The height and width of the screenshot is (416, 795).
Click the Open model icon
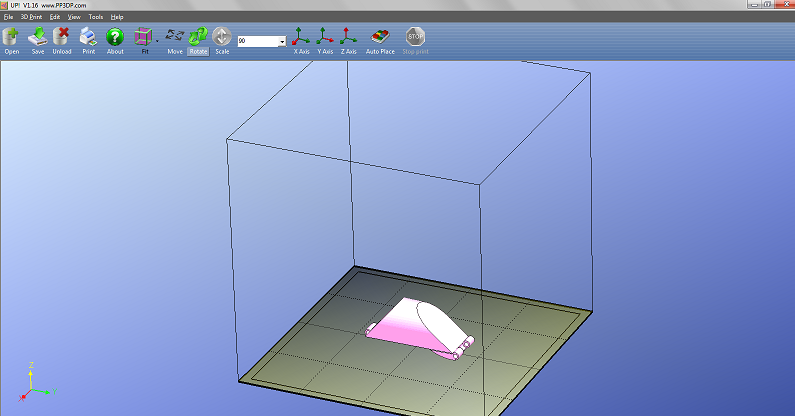pyautogui.click(x=11, y=41)
